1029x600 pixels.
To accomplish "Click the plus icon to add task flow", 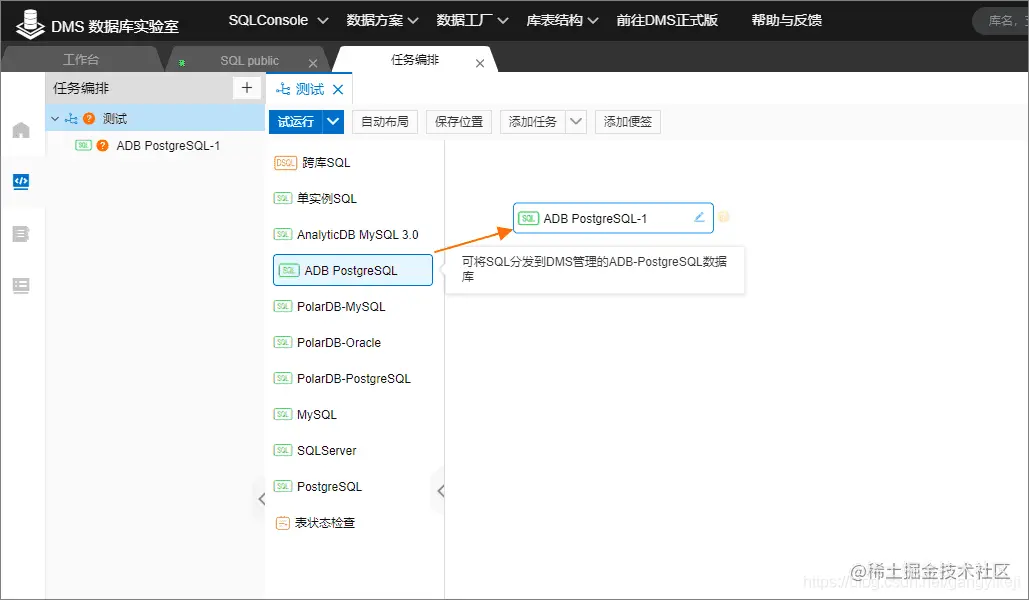I will click(247, 88).
